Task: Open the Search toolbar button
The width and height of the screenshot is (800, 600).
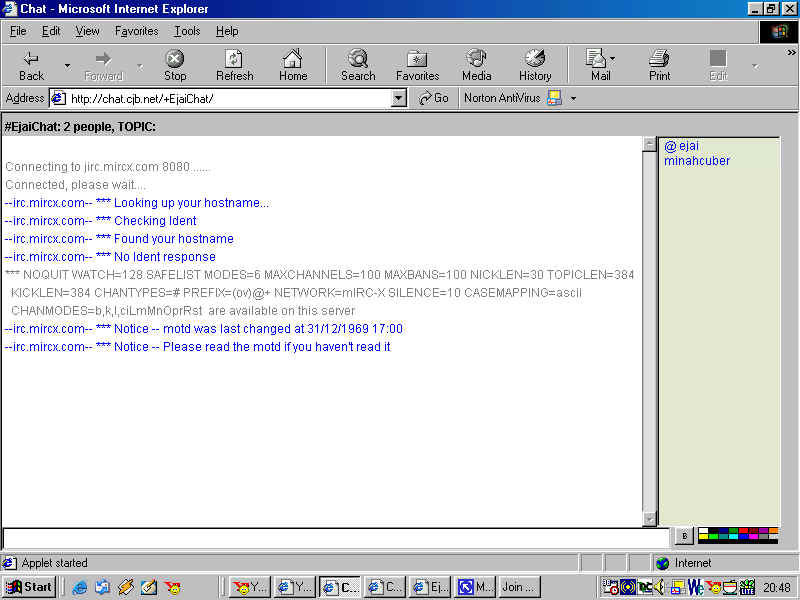Action: 358,65
